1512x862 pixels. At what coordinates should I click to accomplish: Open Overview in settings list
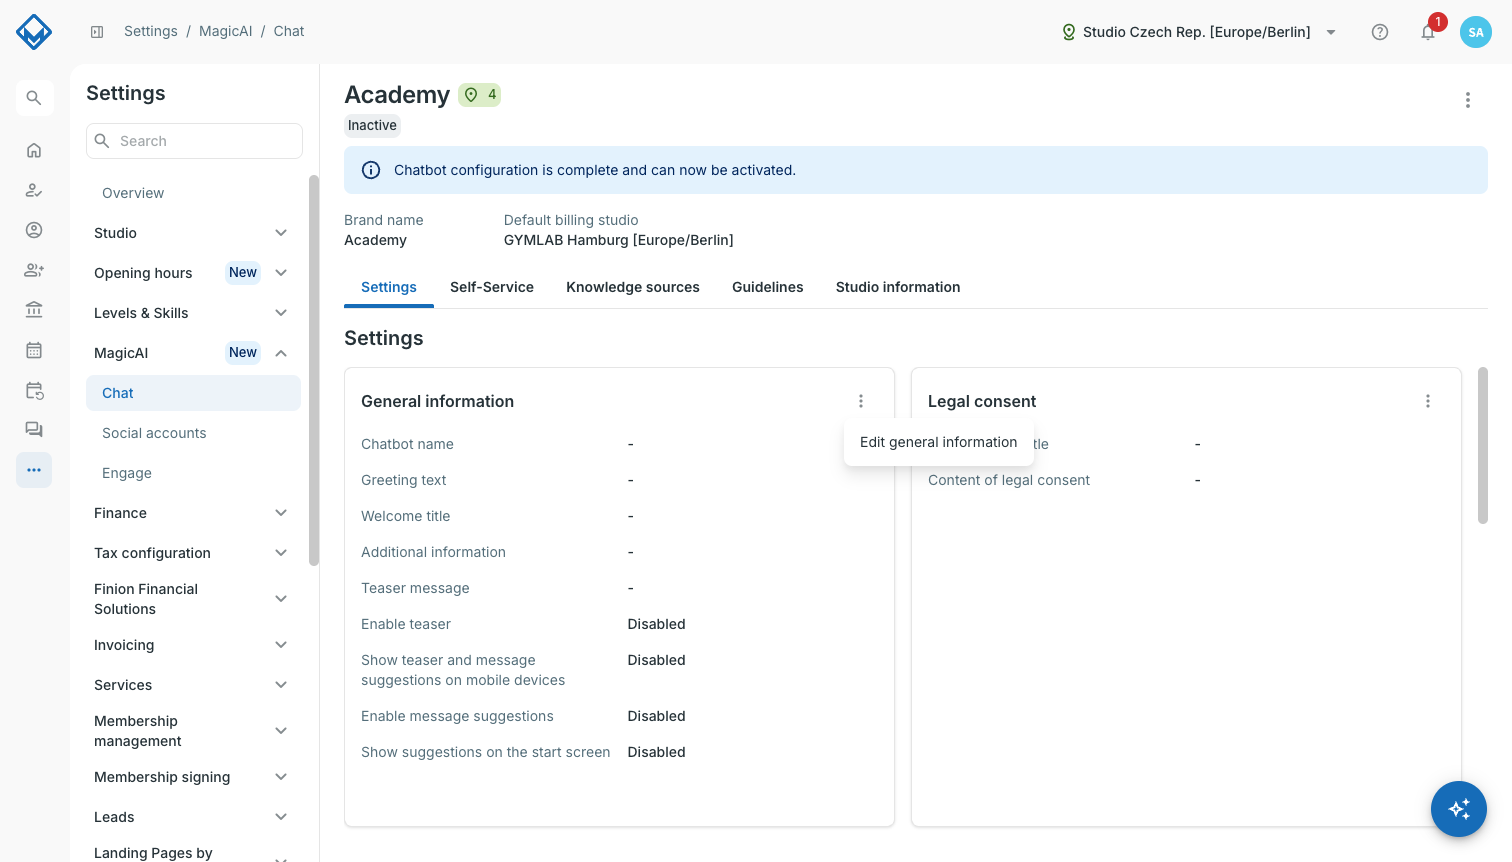coord(193,193)
